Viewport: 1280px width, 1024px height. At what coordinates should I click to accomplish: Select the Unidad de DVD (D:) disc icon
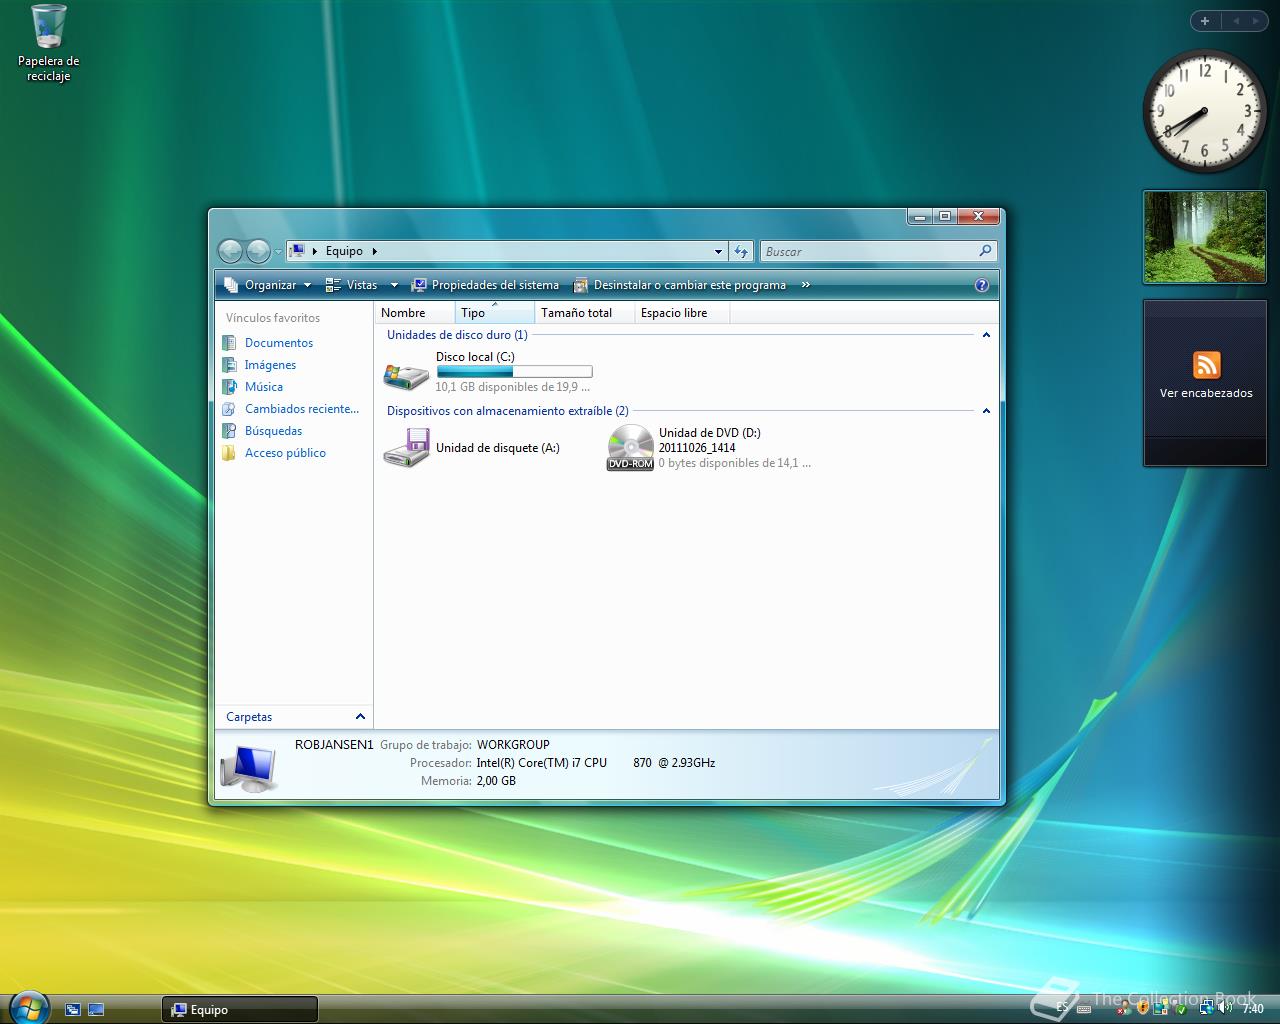tap(630, 447)
